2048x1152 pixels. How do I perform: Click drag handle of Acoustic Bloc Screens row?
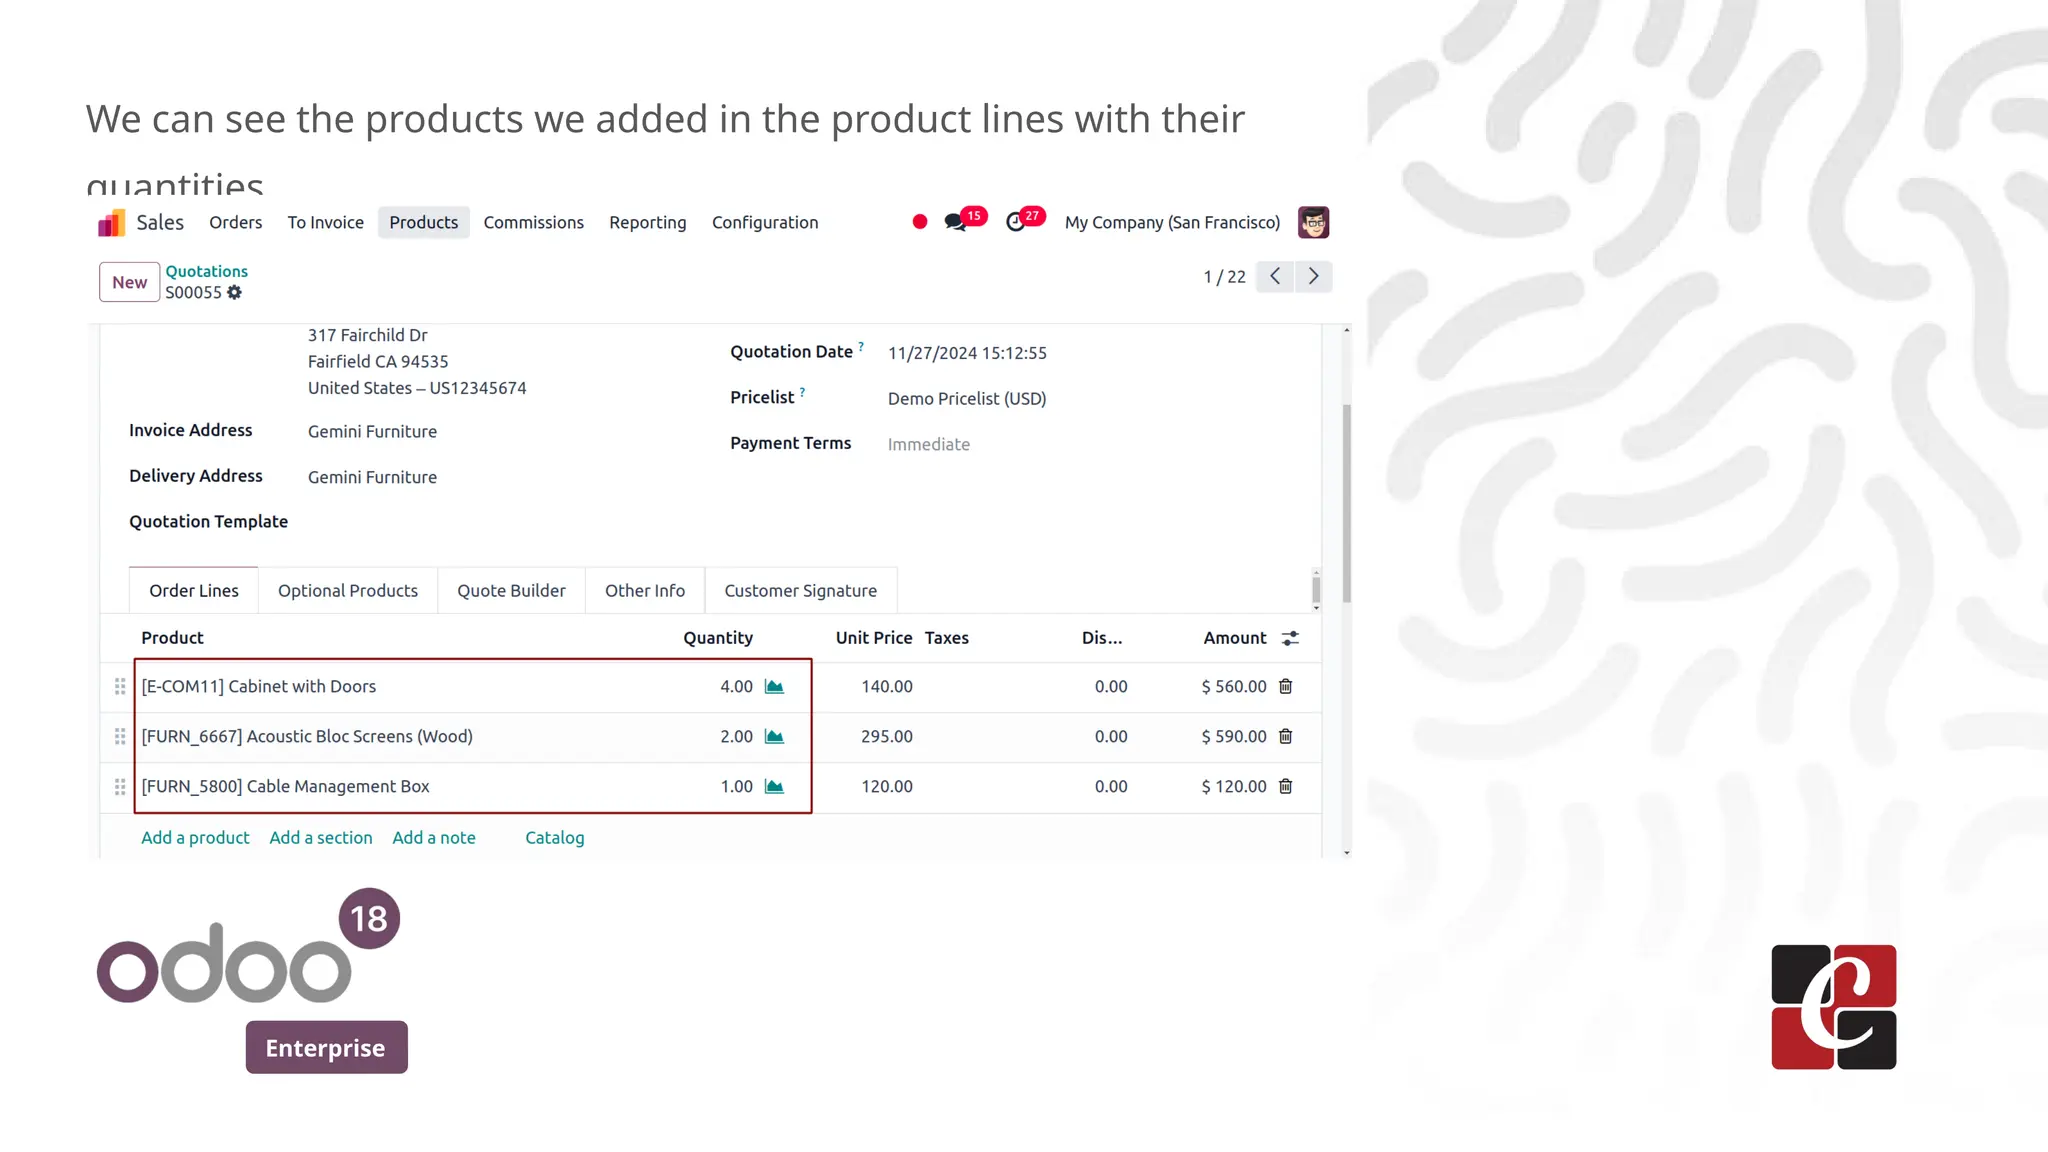pos(120,736)
